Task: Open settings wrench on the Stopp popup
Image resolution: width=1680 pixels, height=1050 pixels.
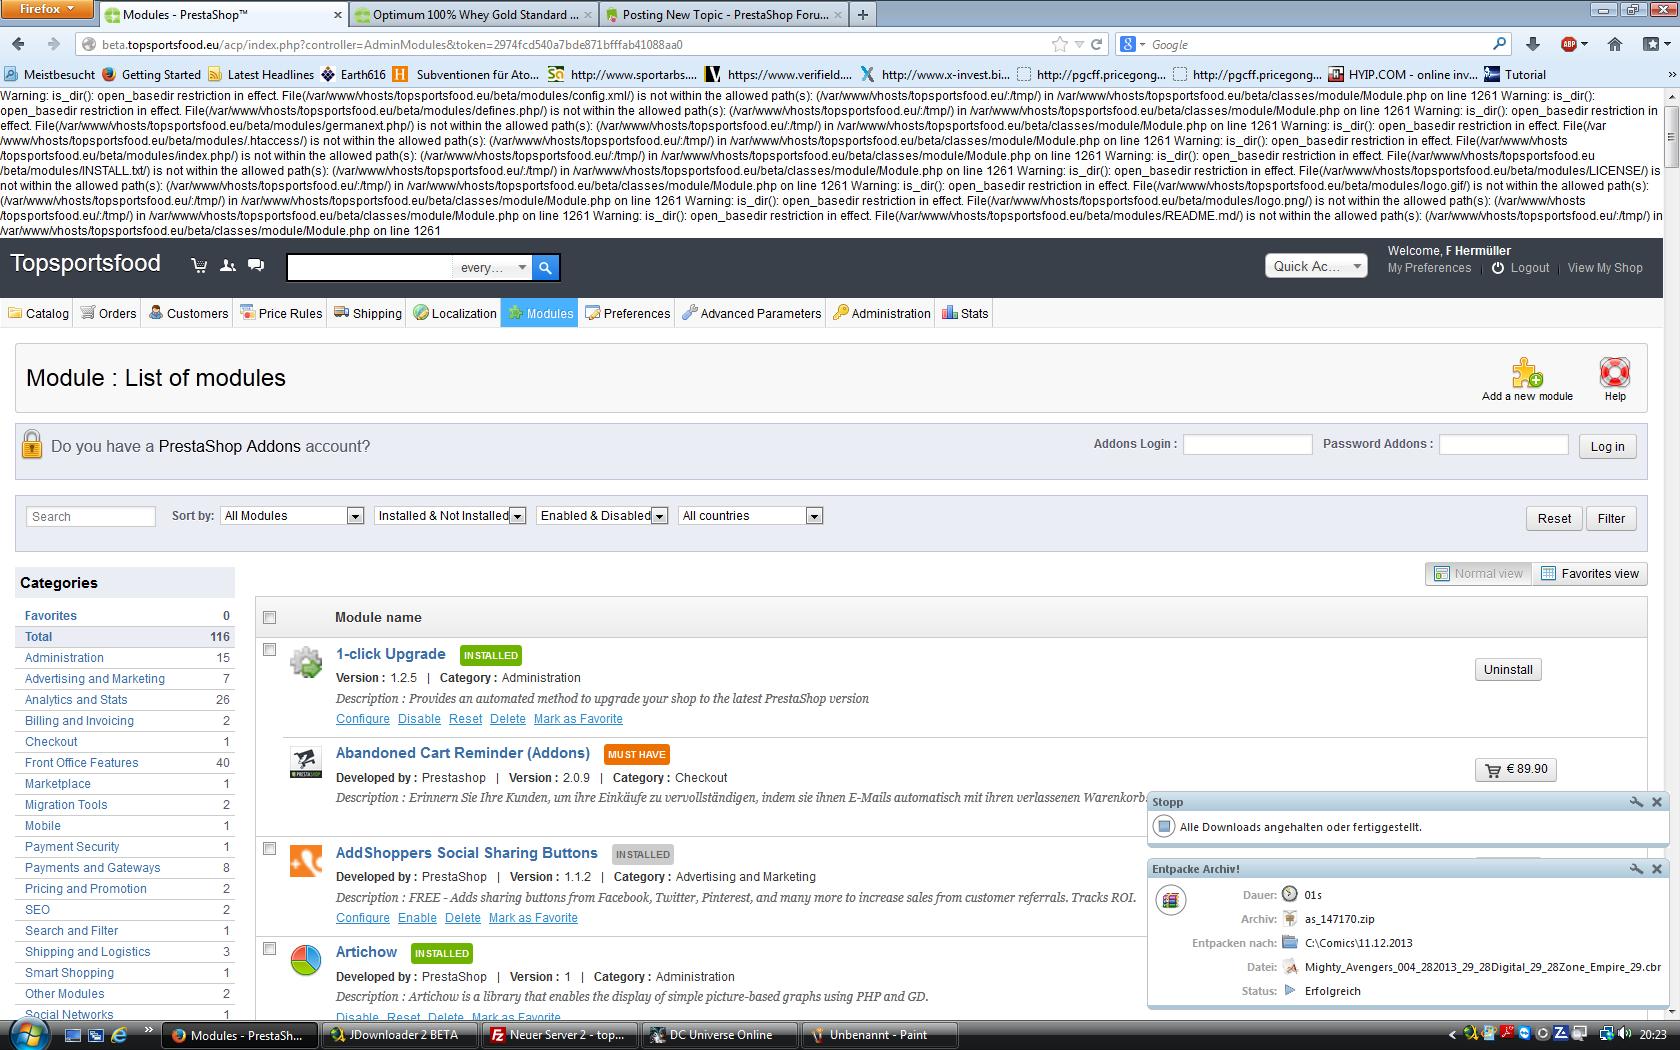Action: tap(1636, 802)
